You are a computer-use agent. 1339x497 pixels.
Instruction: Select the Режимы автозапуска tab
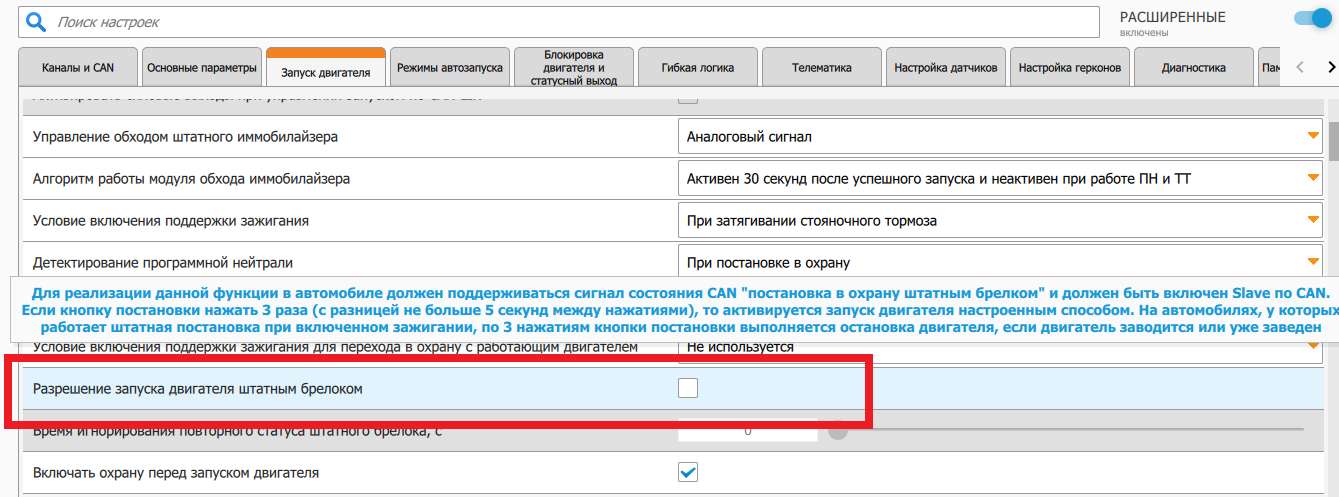pyautogui.click(x=450, y=68)
